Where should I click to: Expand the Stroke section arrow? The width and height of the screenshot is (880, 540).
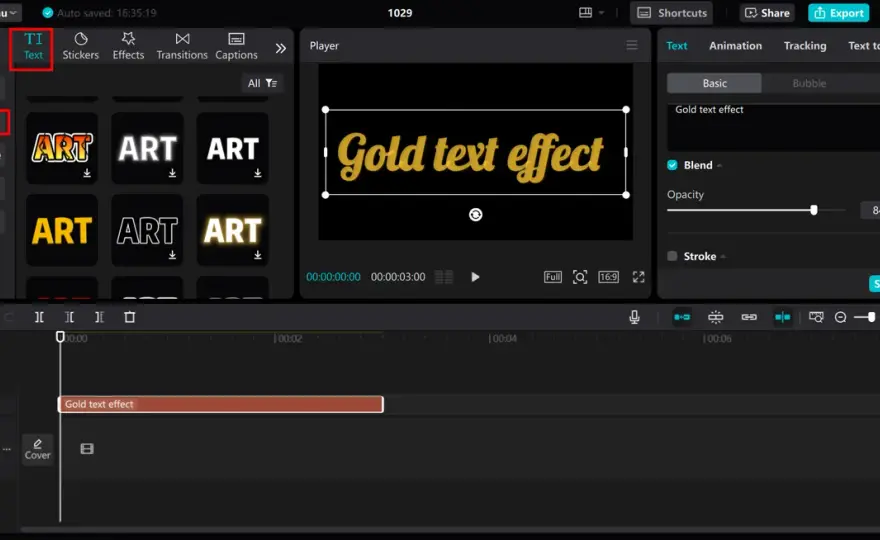click(x=723, y=257)
